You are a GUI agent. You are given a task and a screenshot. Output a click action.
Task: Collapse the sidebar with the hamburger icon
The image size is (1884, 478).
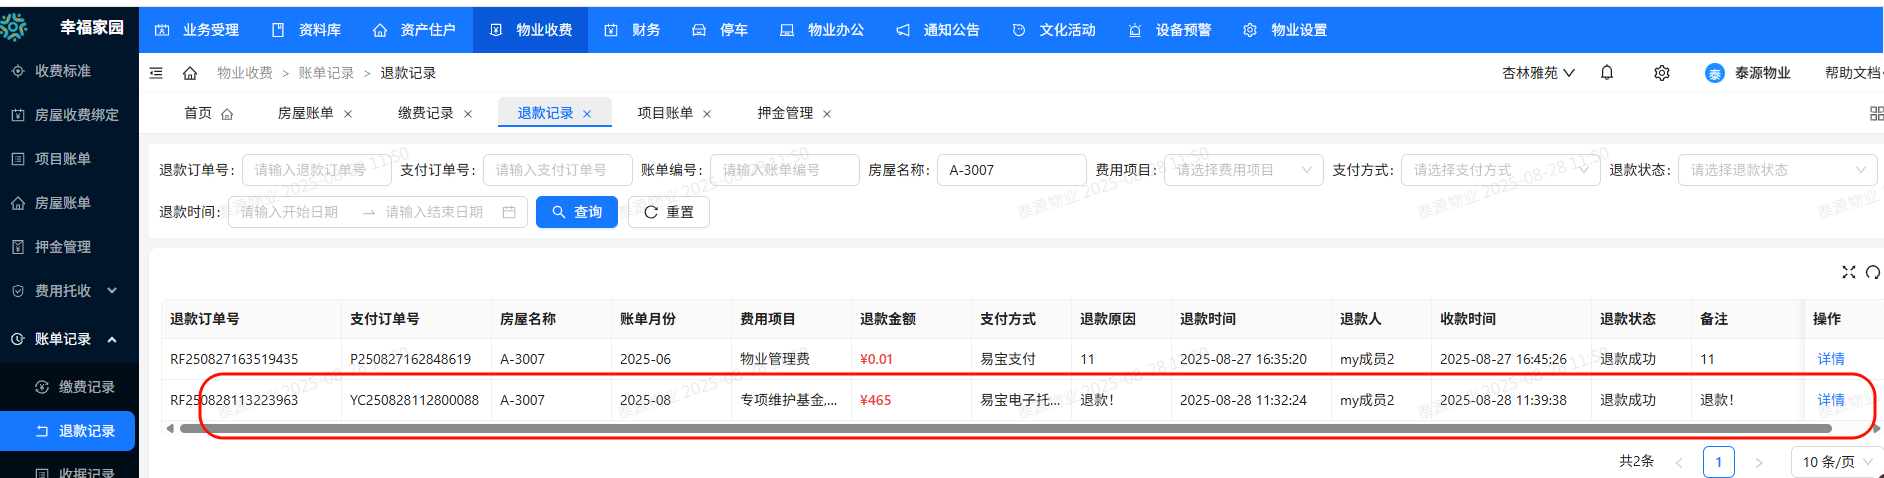pyautogui.click(x=156, y=73)
